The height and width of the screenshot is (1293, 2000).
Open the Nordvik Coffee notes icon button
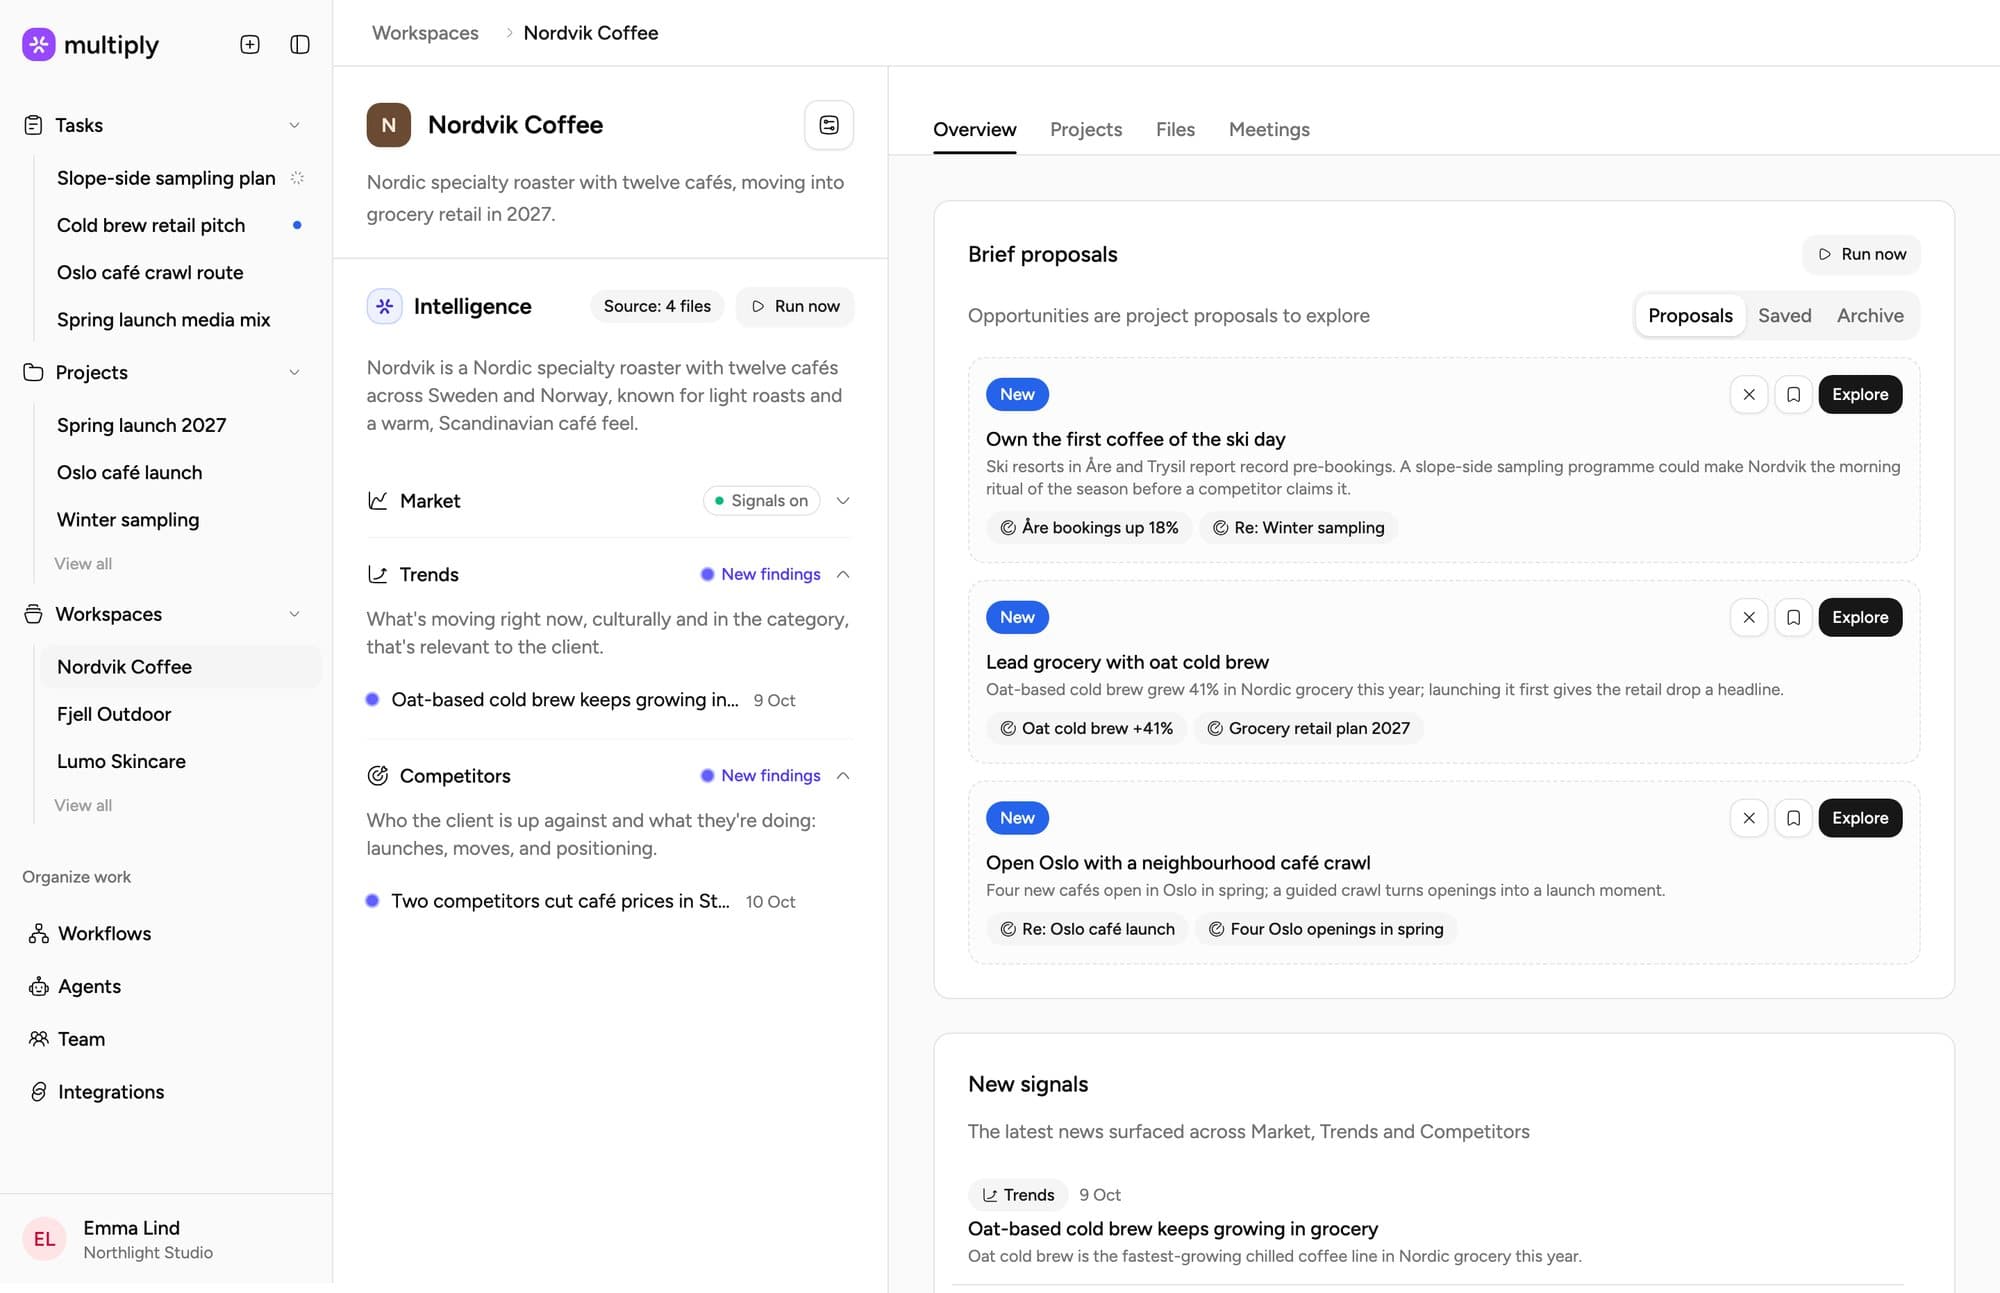coord(829,125)
